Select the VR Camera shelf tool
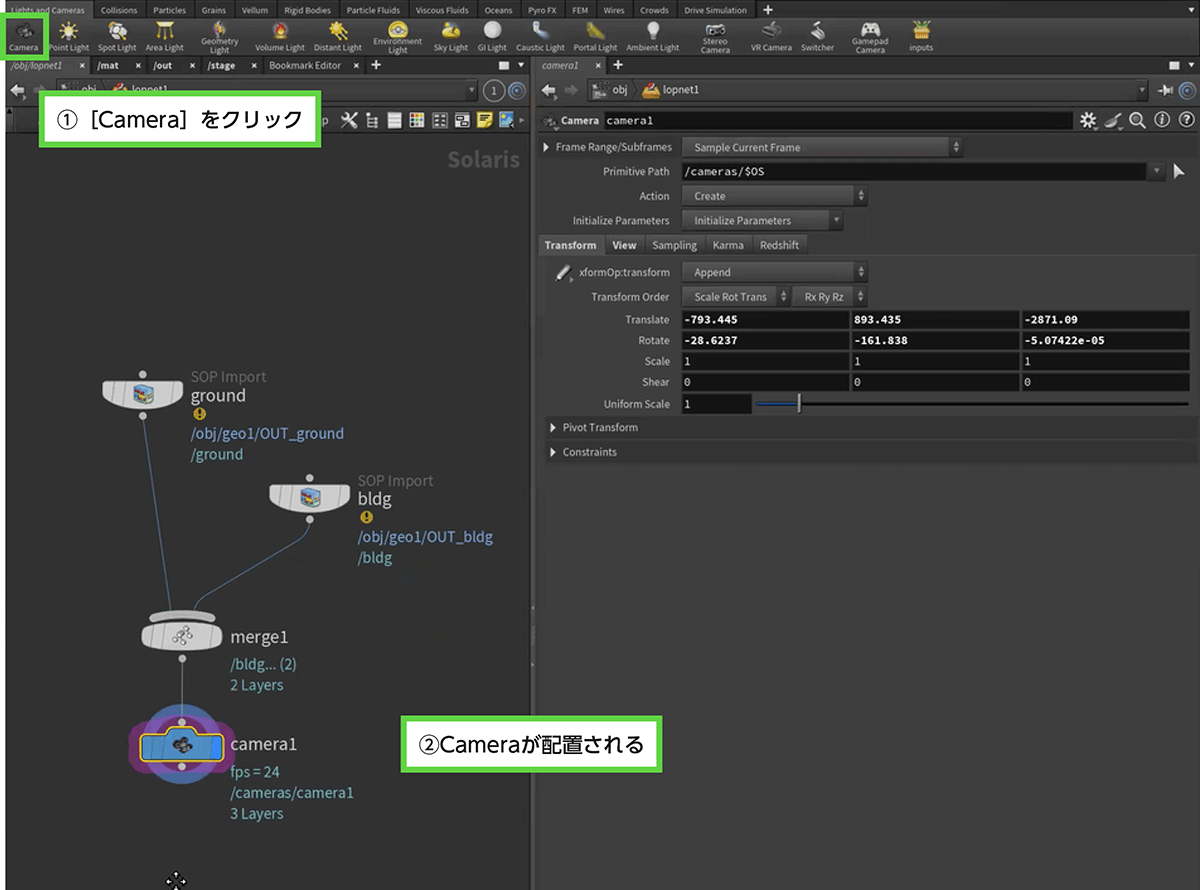The width and height of the screenshot is (1200, 890). (x=770, y=35)
